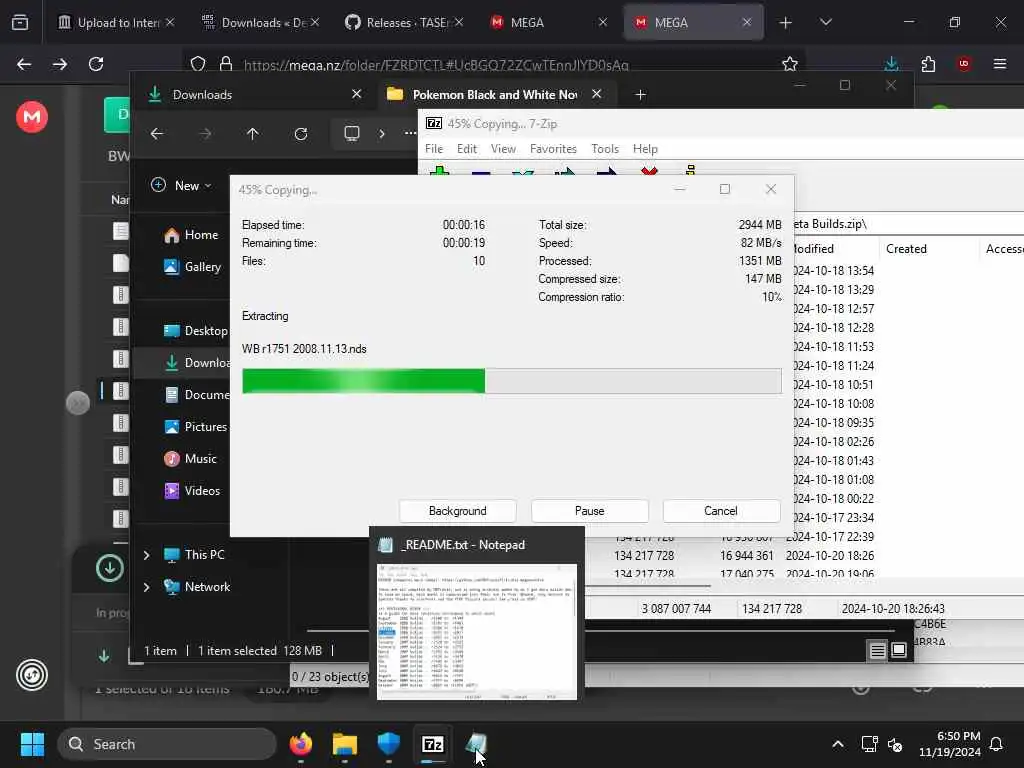Switch Explorer to large icons view
The height and width of the screenshot is (768, 1024).
899,650
